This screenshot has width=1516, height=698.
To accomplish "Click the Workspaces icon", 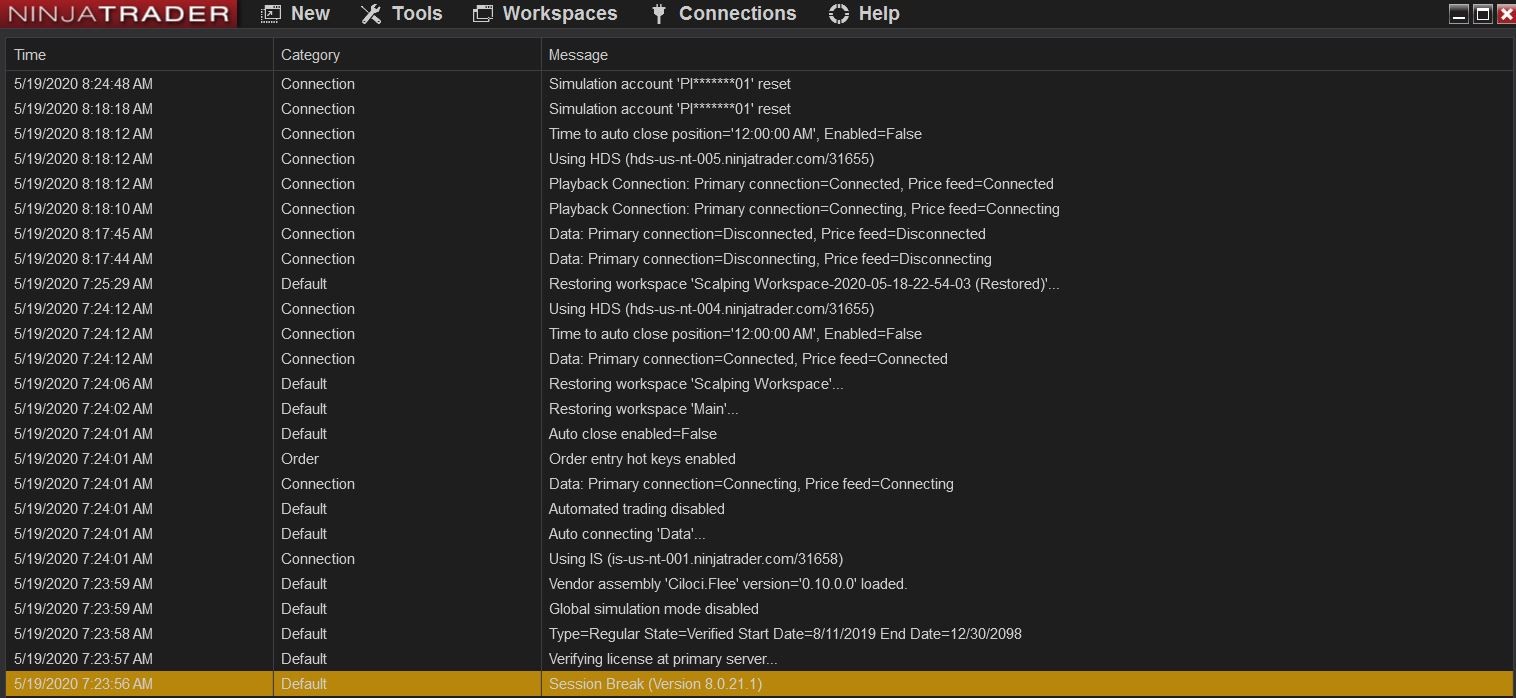I will (x=483, y=14).
